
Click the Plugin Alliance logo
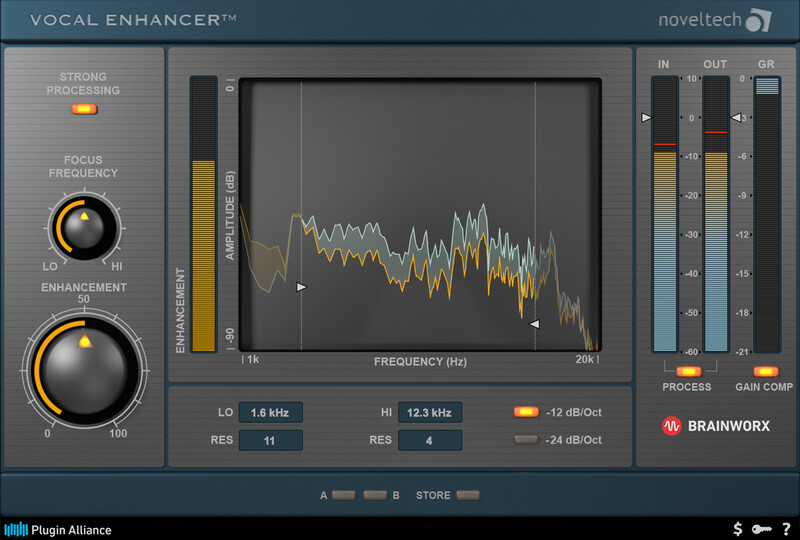pyautogui.click(x=58, y=530)
